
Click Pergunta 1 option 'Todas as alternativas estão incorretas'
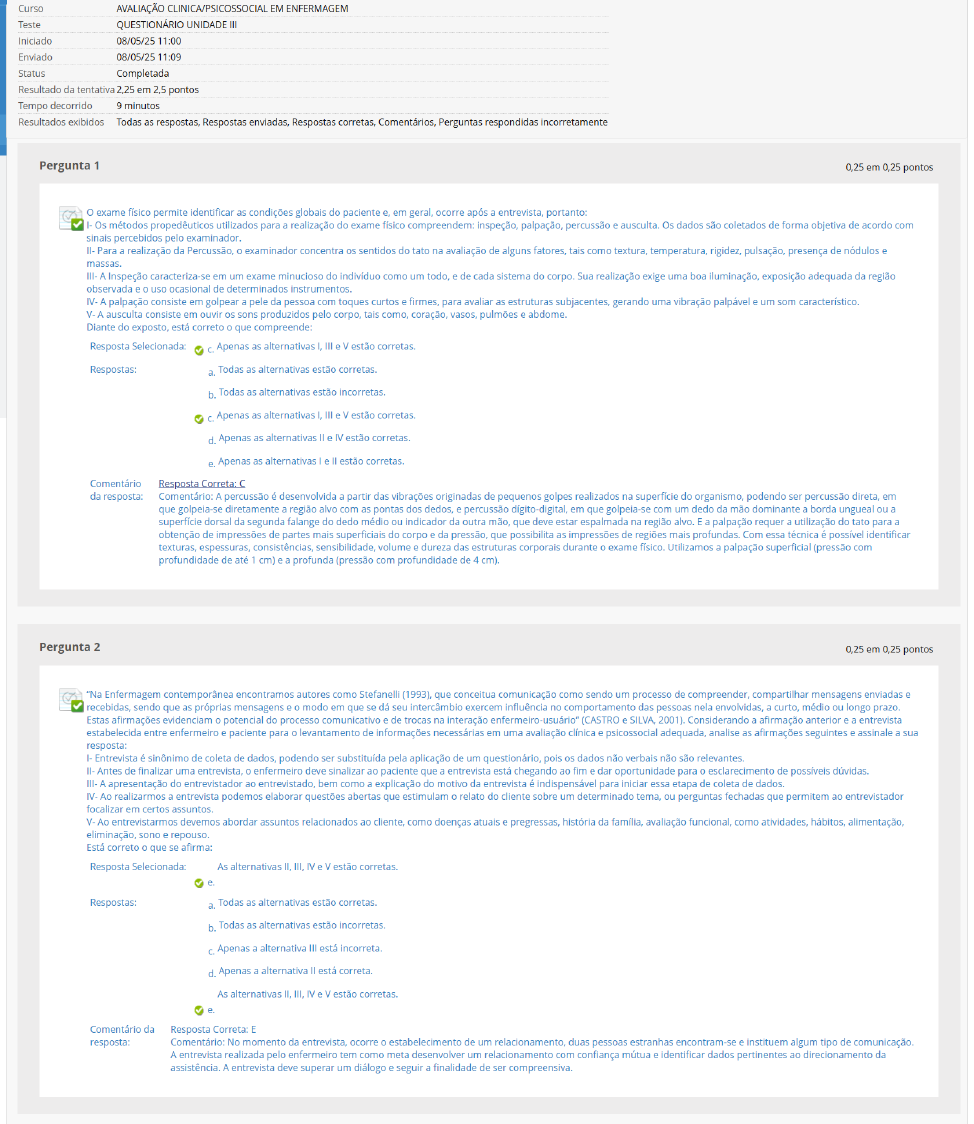(x=301, y=393)
